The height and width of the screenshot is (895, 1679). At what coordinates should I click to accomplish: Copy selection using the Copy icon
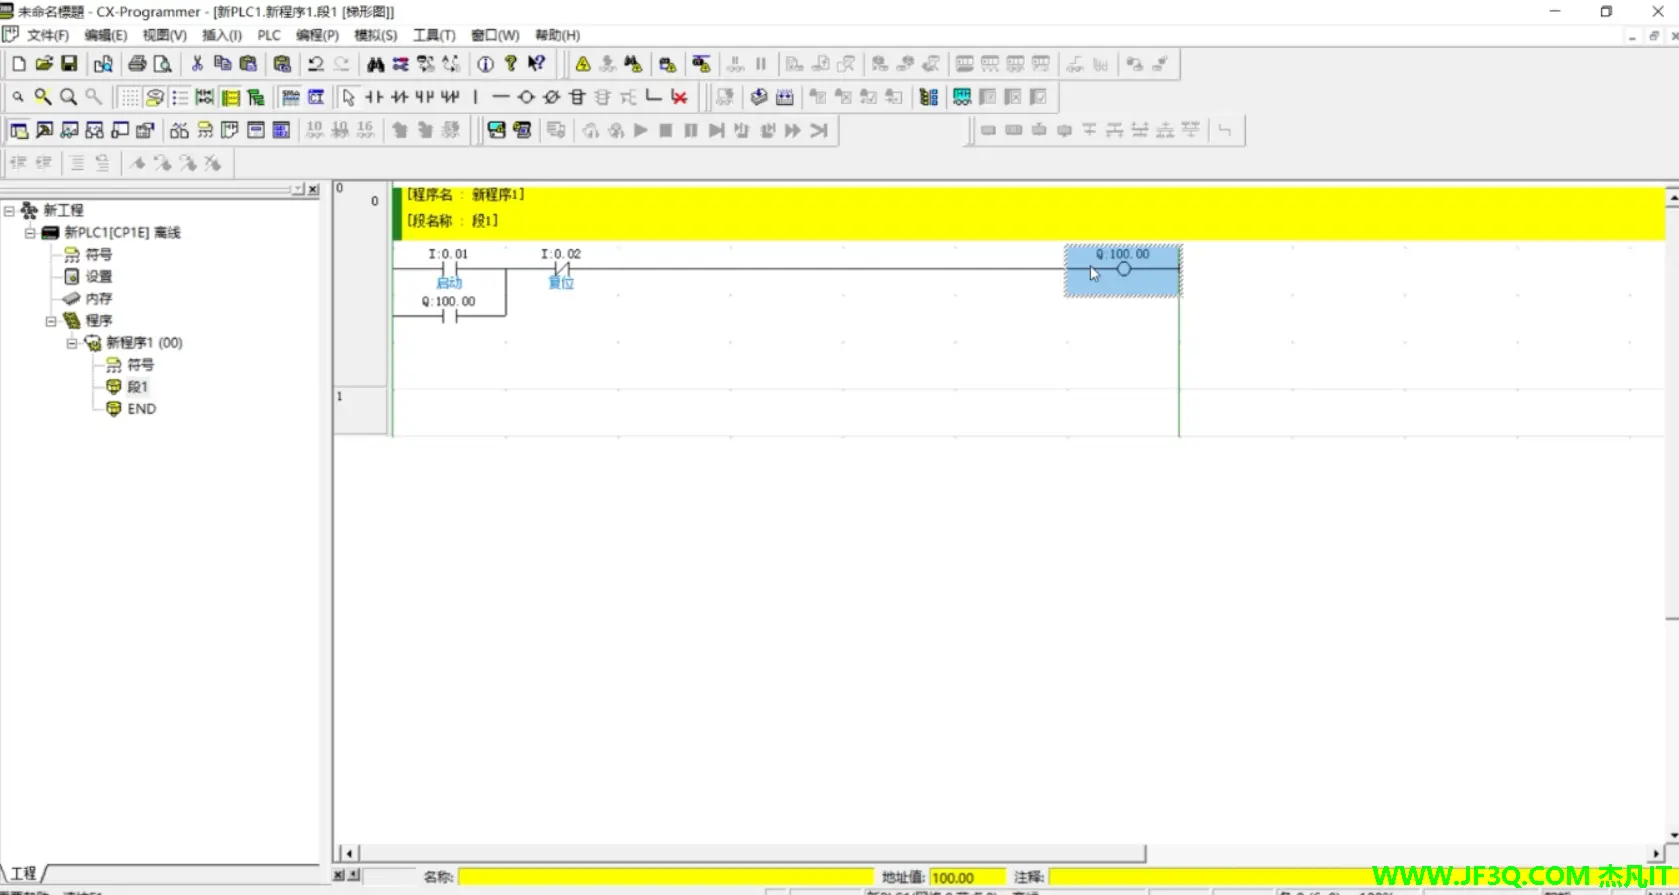(x=222, y=64)
